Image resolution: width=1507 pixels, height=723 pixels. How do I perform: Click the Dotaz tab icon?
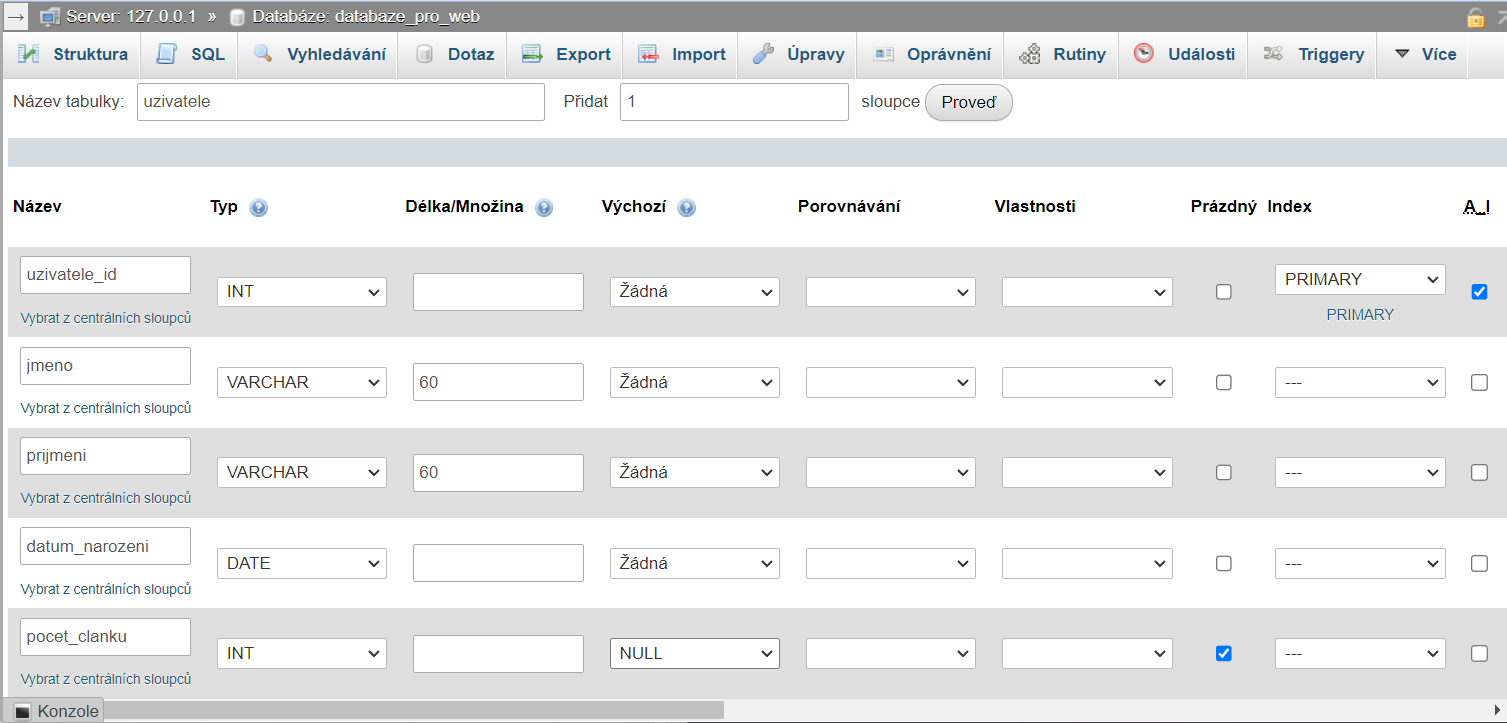pos(424,54)
